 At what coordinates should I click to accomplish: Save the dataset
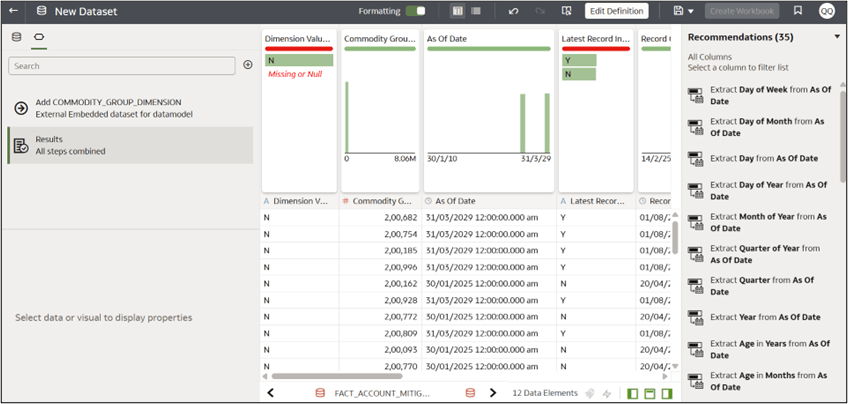pos(679,11)
